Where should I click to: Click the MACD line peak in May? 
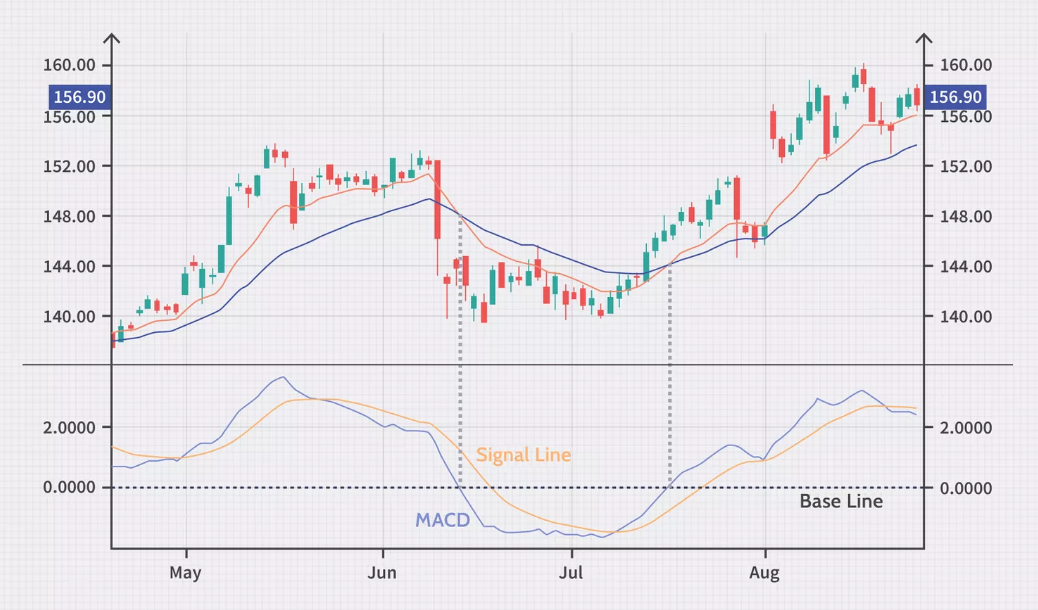[283, 378]
